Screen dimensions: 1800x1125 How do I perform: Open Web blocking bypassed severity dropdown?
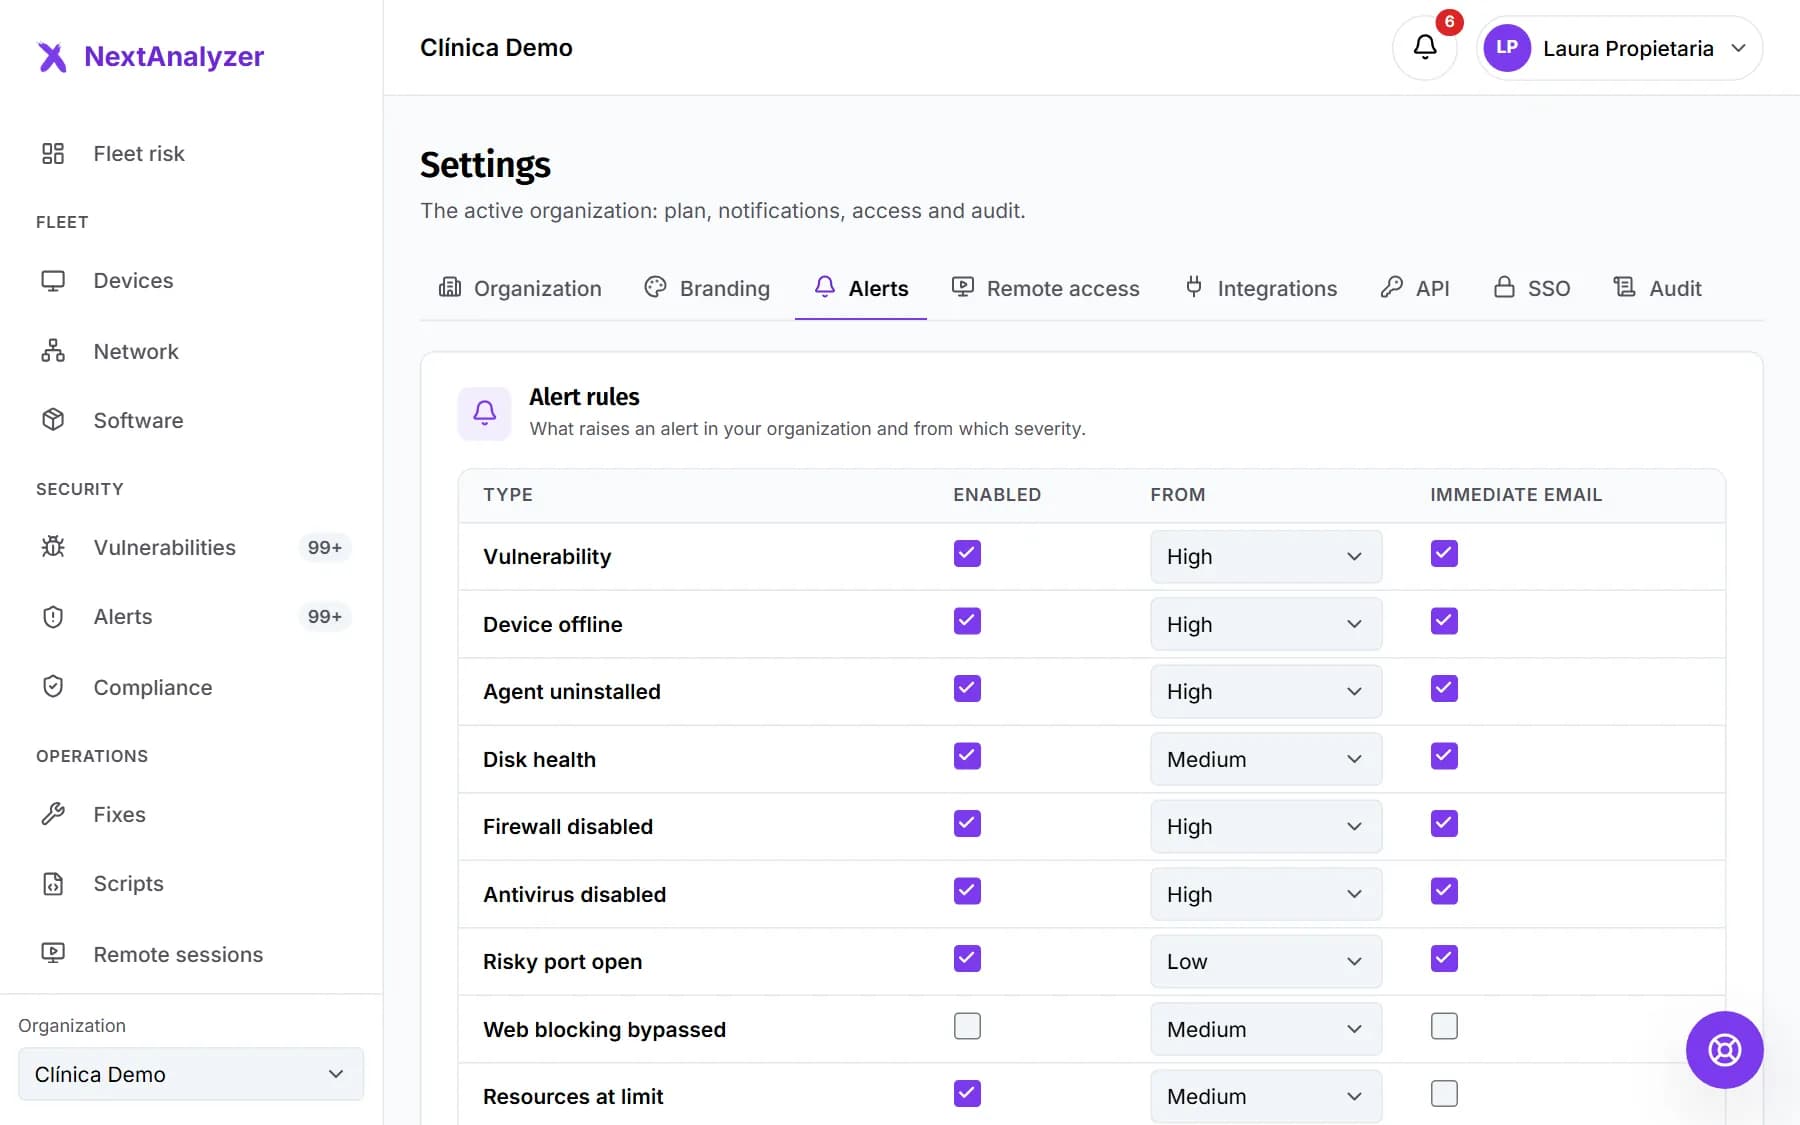tap(1266, 1029)
